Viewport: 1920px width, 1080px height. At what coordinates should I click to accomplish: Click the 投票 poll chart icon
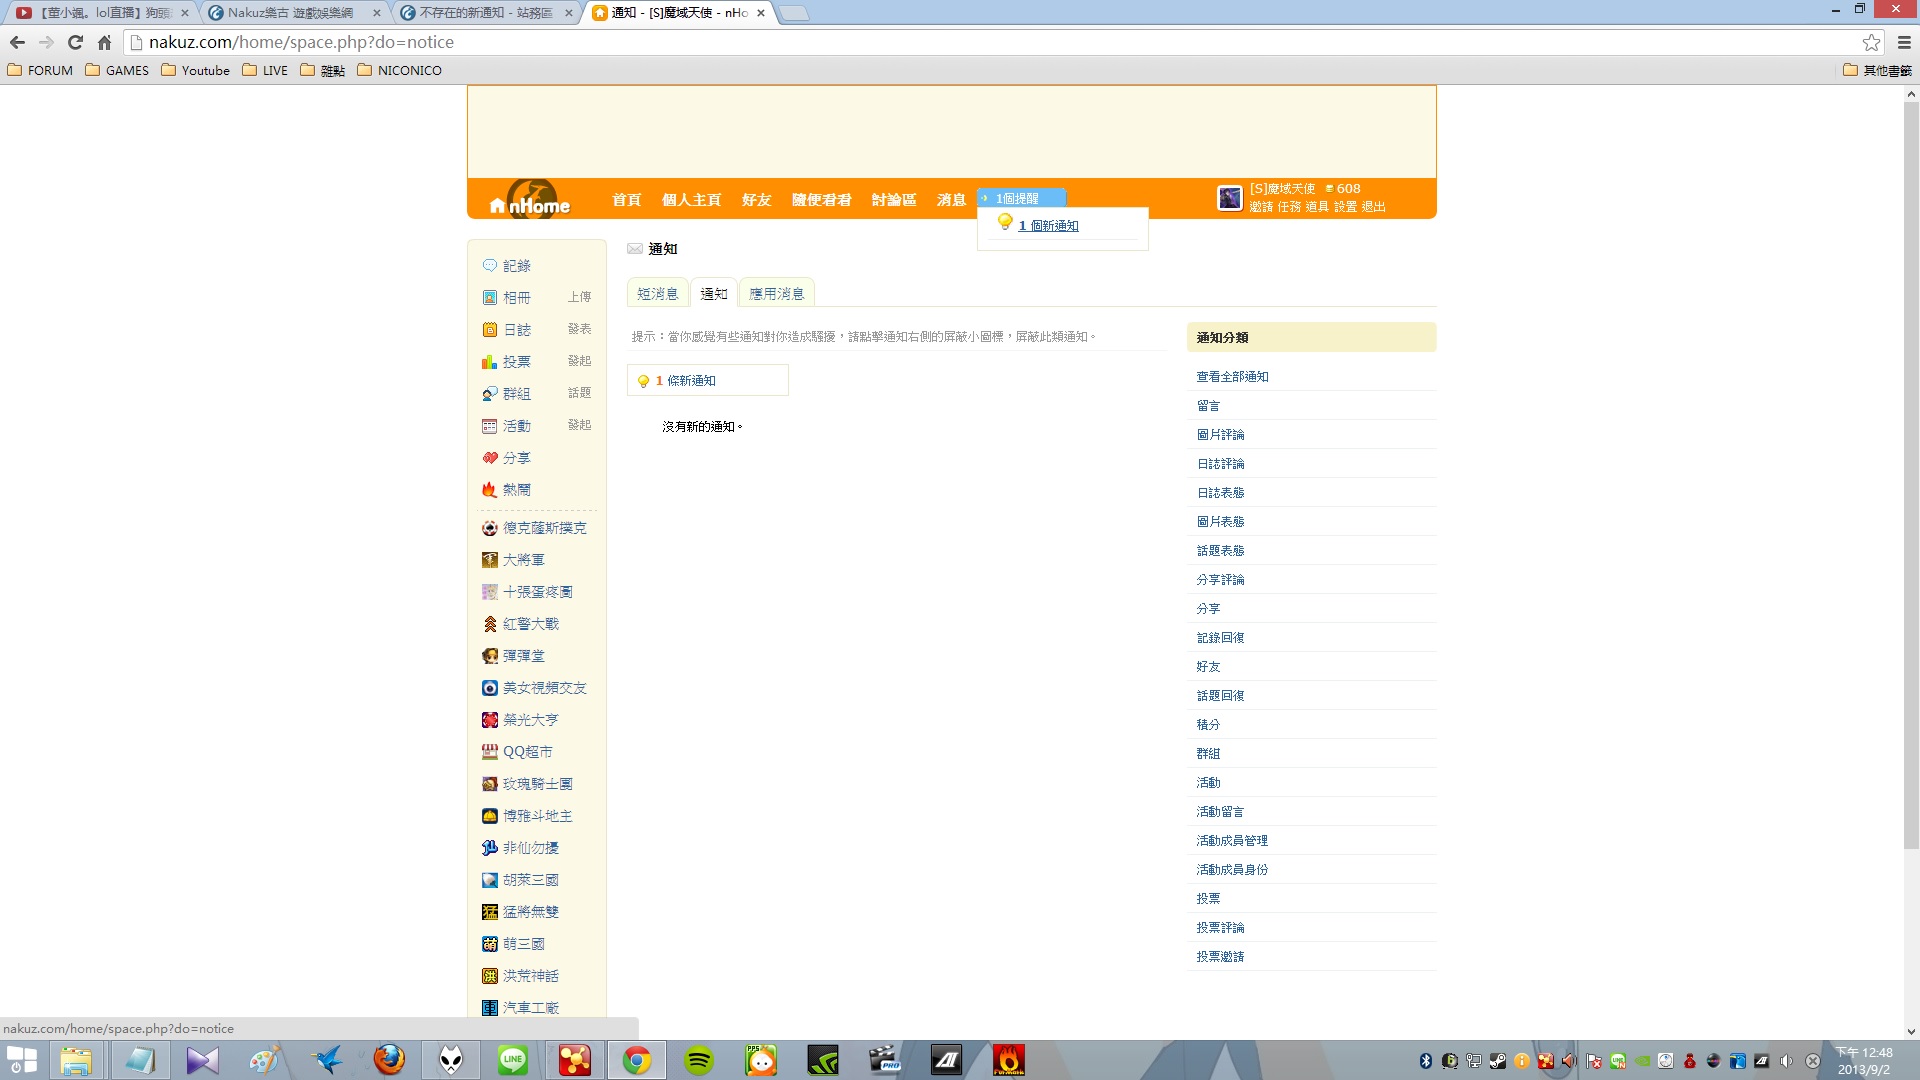(x=489, y=362)
